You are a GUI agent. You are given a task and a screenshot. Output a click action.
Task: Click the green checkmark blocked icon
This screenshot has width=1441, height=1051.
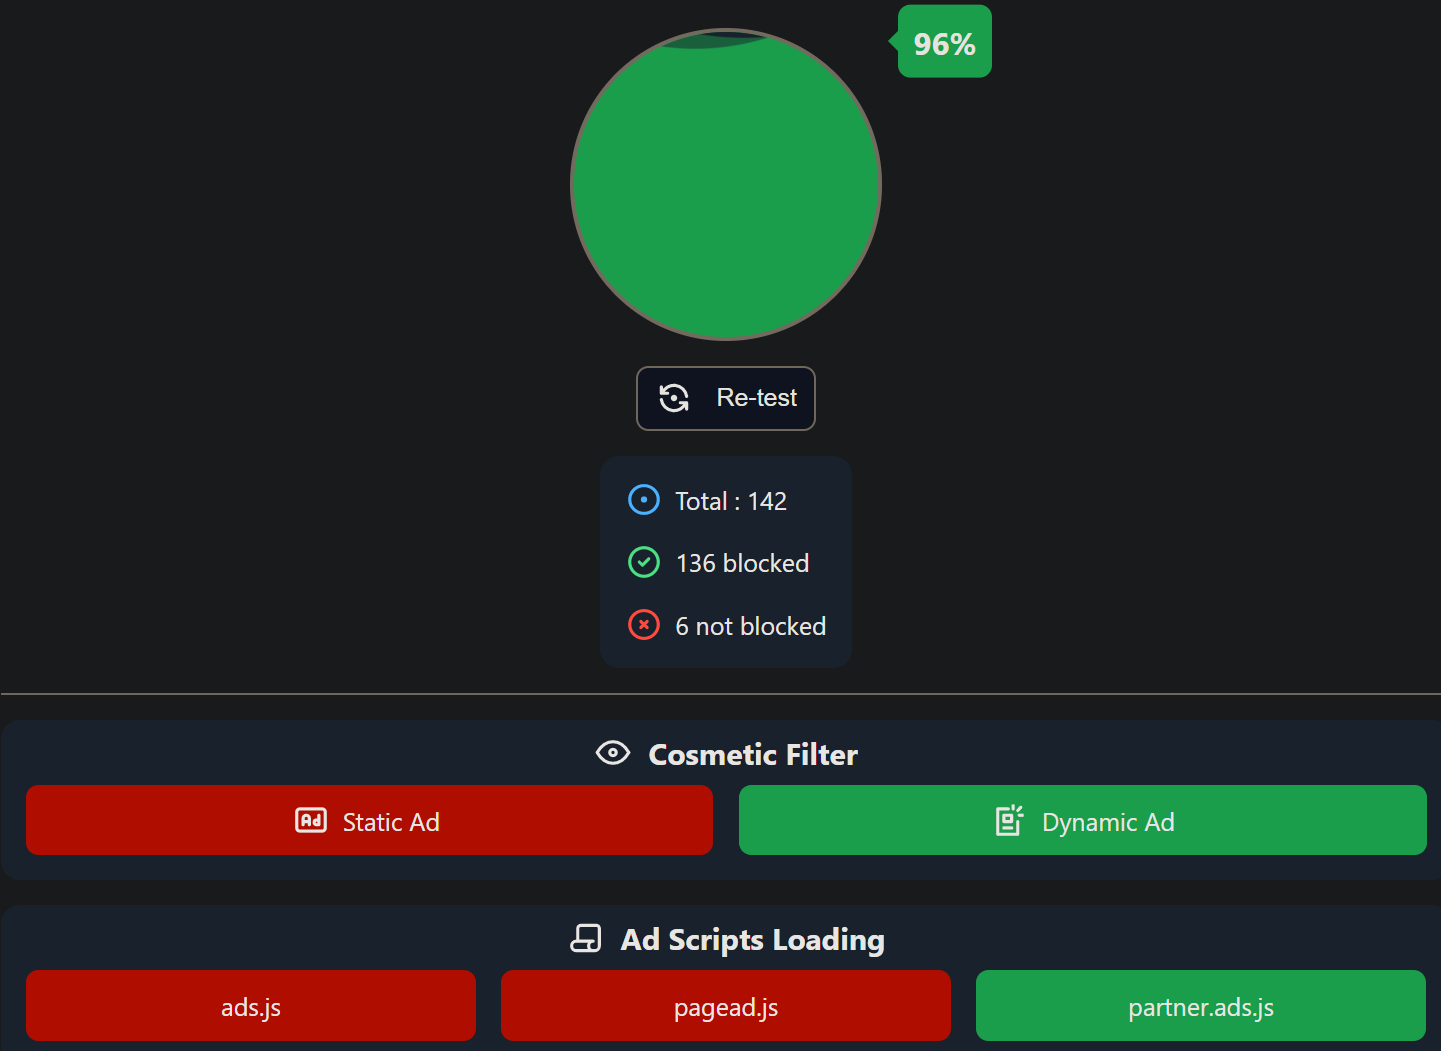[x=644, y=562]
